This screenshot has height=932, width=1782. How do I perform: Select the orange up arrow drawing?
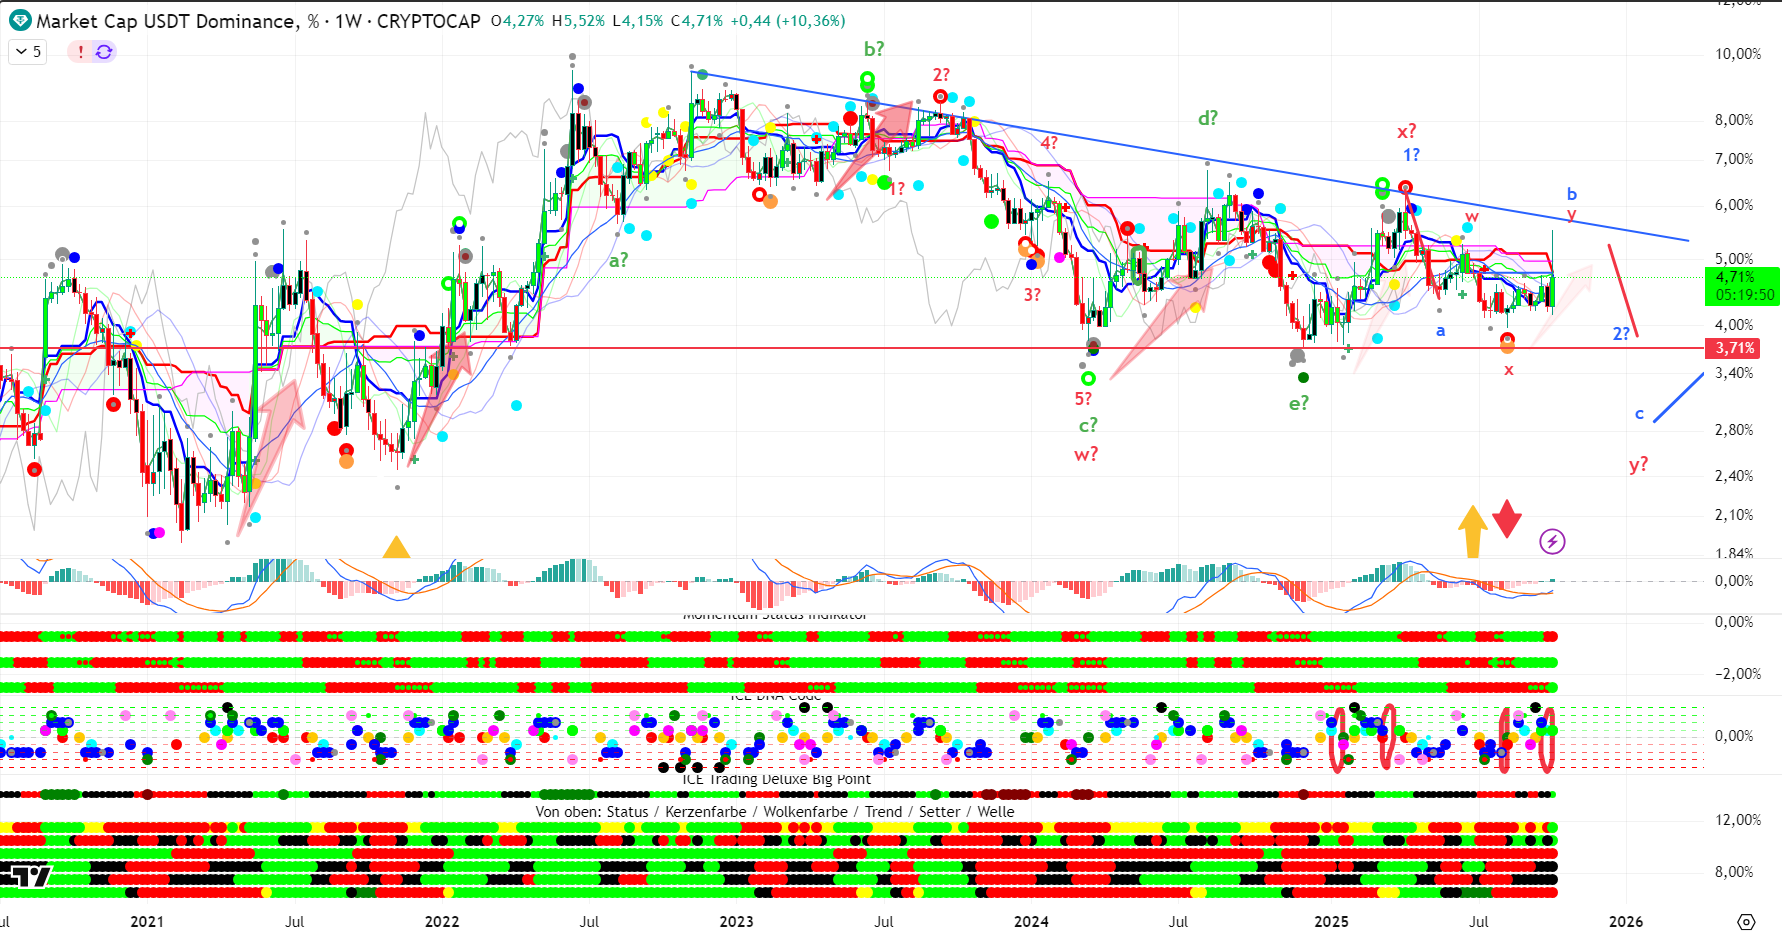1472,530
